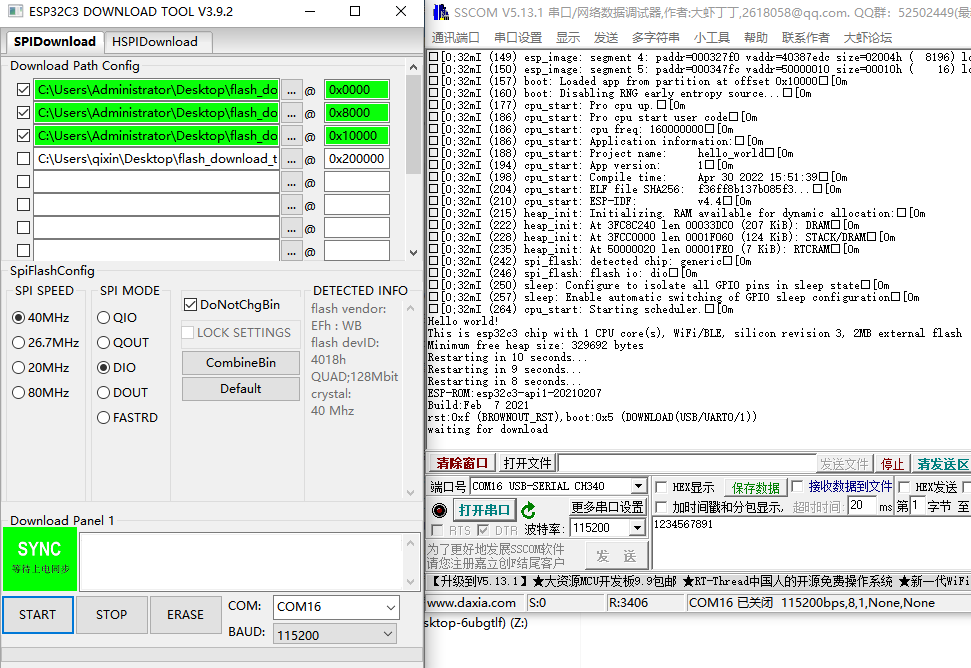Image resolution: width=971 pixels, height=668 pixels.
Task: Select QOUT SPI mode
Action: [103, 342]
